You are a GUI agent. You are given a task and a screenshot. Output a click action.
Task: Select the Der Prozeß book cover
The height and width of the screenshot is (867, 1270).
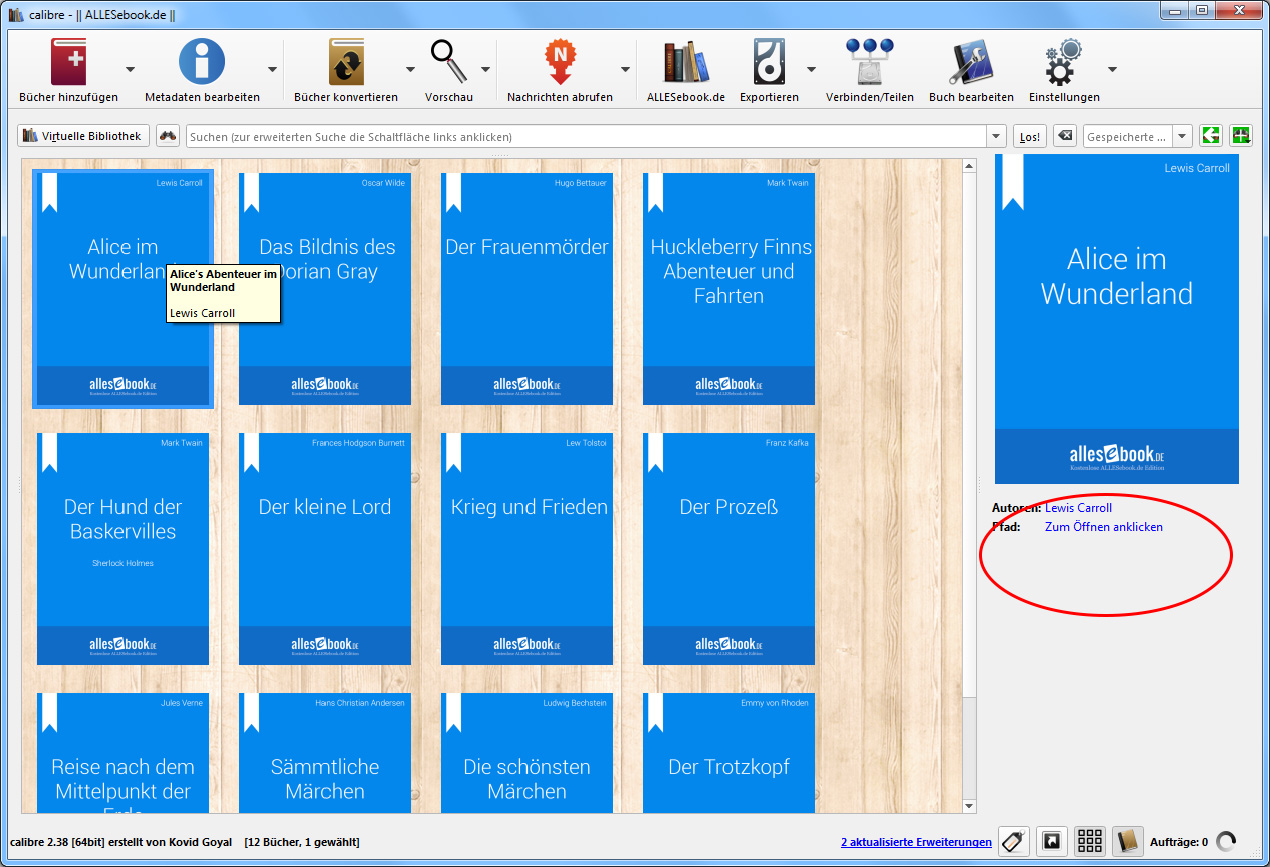[x=729, y=549]
